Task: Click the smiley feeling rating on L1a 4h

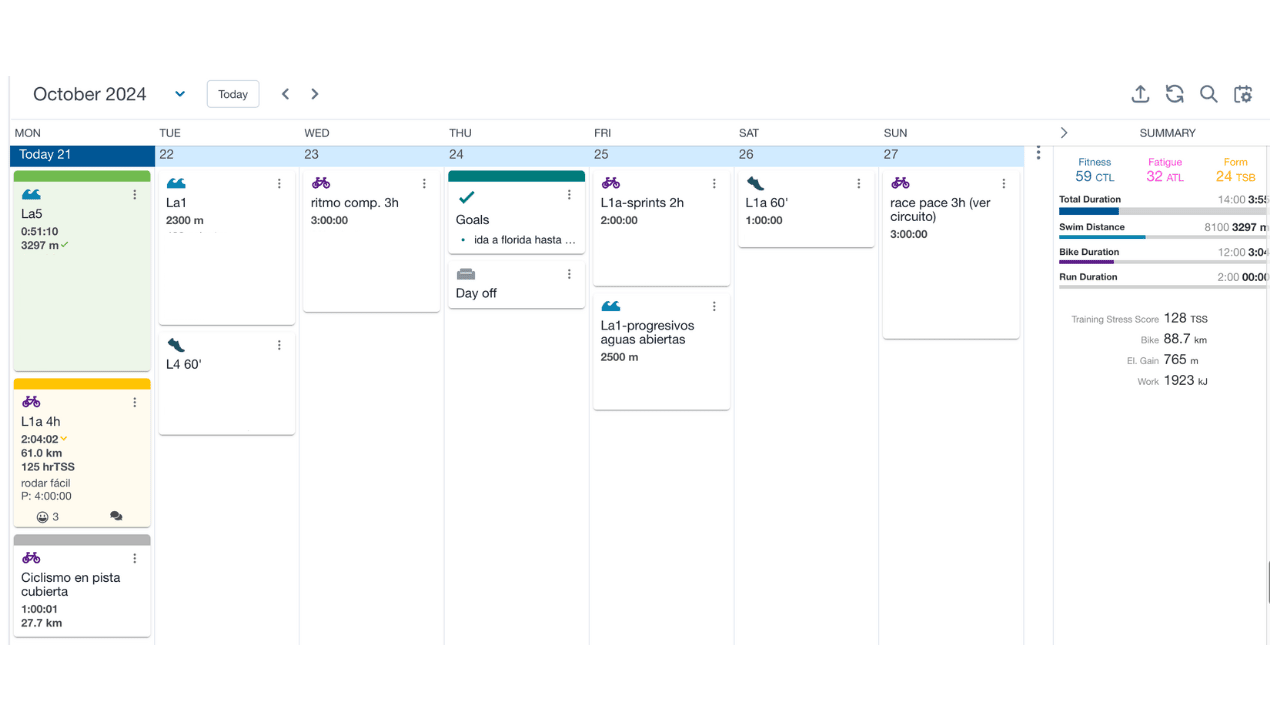Action: 42,517
